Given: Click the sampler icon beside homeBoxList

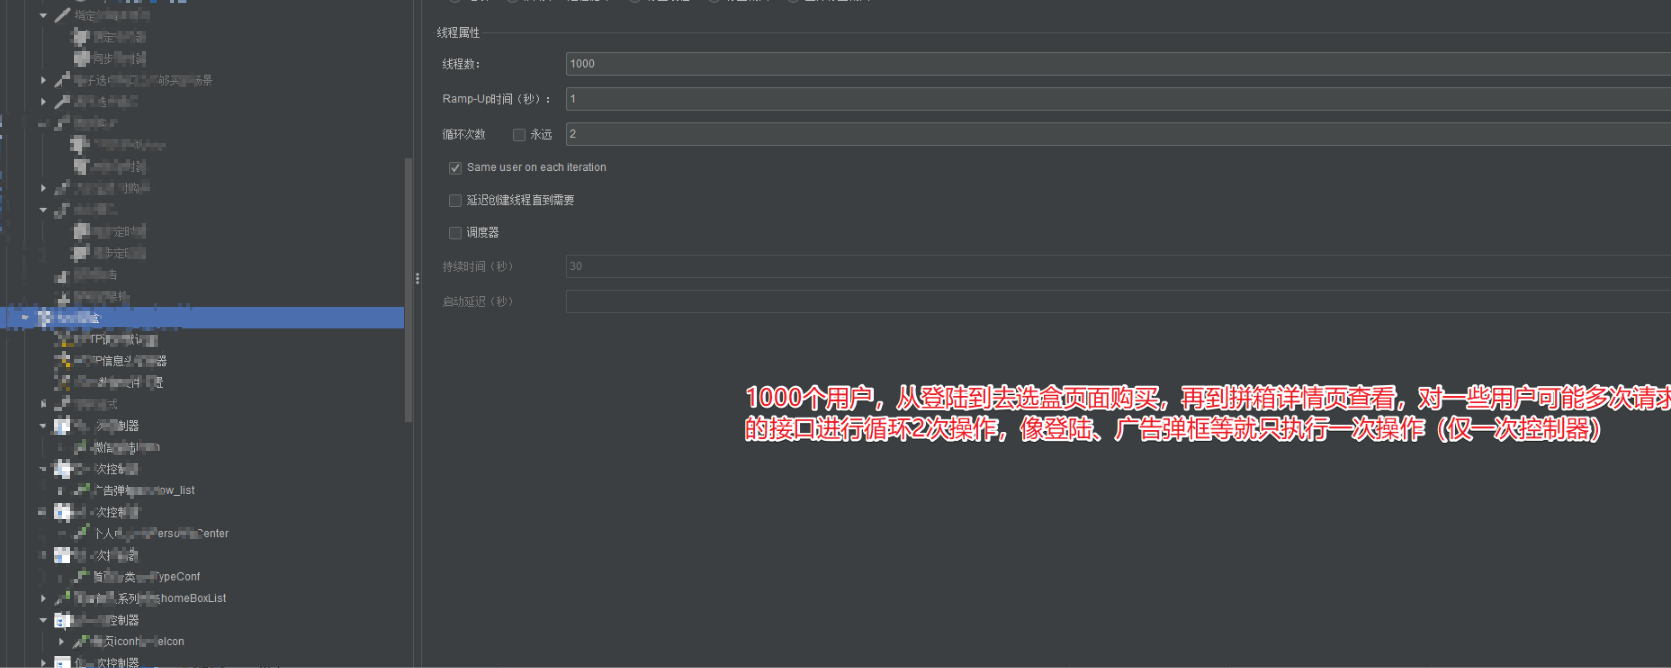Looking at the screenshot, I should (62, 598).
